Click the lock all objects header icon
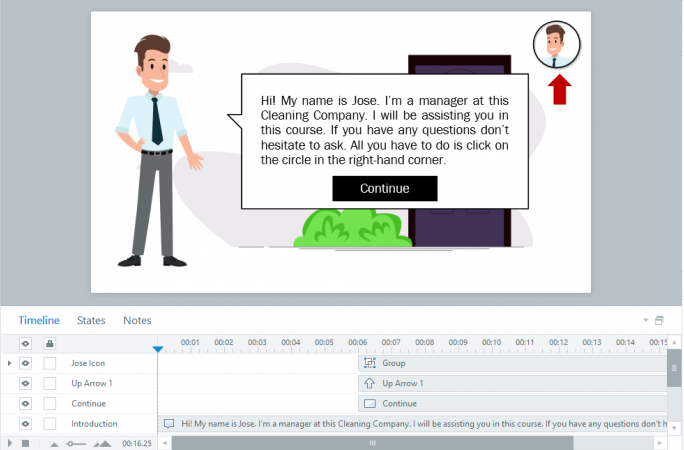Image resolution: width=684 pixels, height=450 pixels. tap(49, 344)
